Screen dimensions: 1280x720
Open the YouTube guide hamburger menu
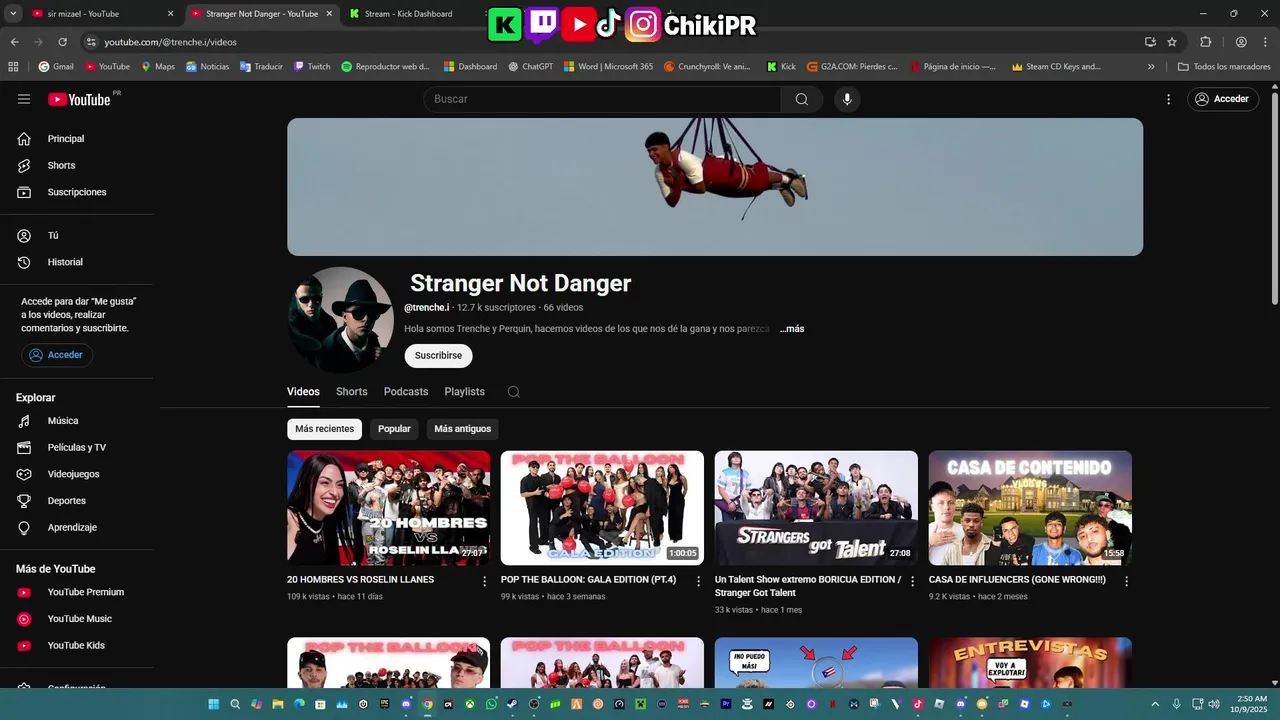(x=24, y=99)
